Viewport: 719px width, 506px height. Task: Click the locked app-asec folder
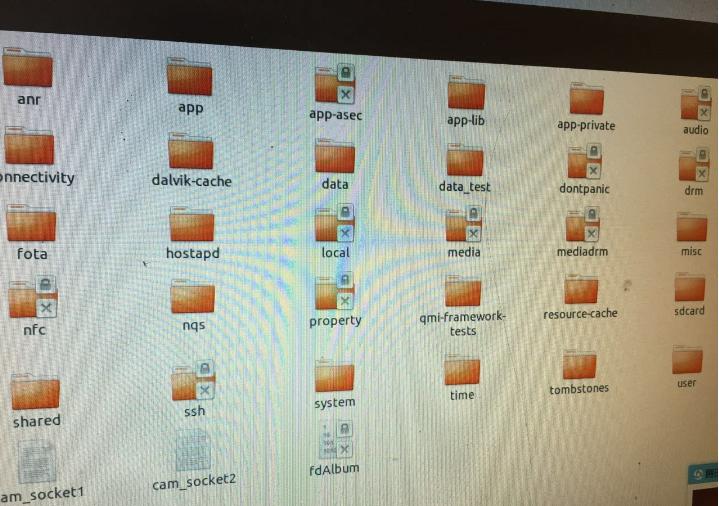pos(335,86)
